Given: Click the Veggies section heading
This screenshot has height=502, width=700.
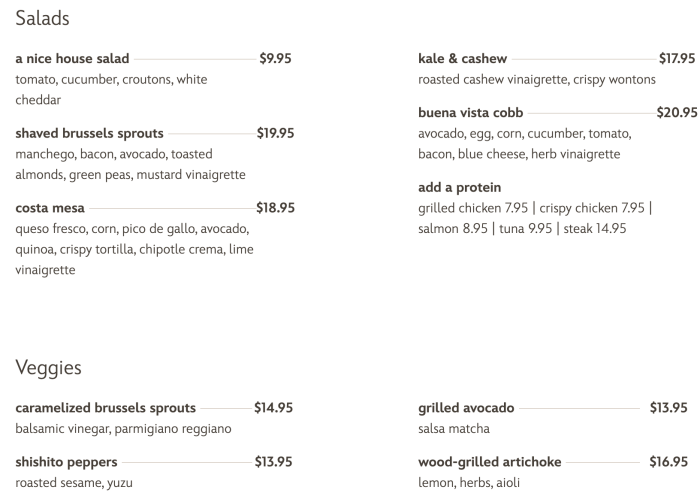Looking at the screenshot, I should 48,368.
